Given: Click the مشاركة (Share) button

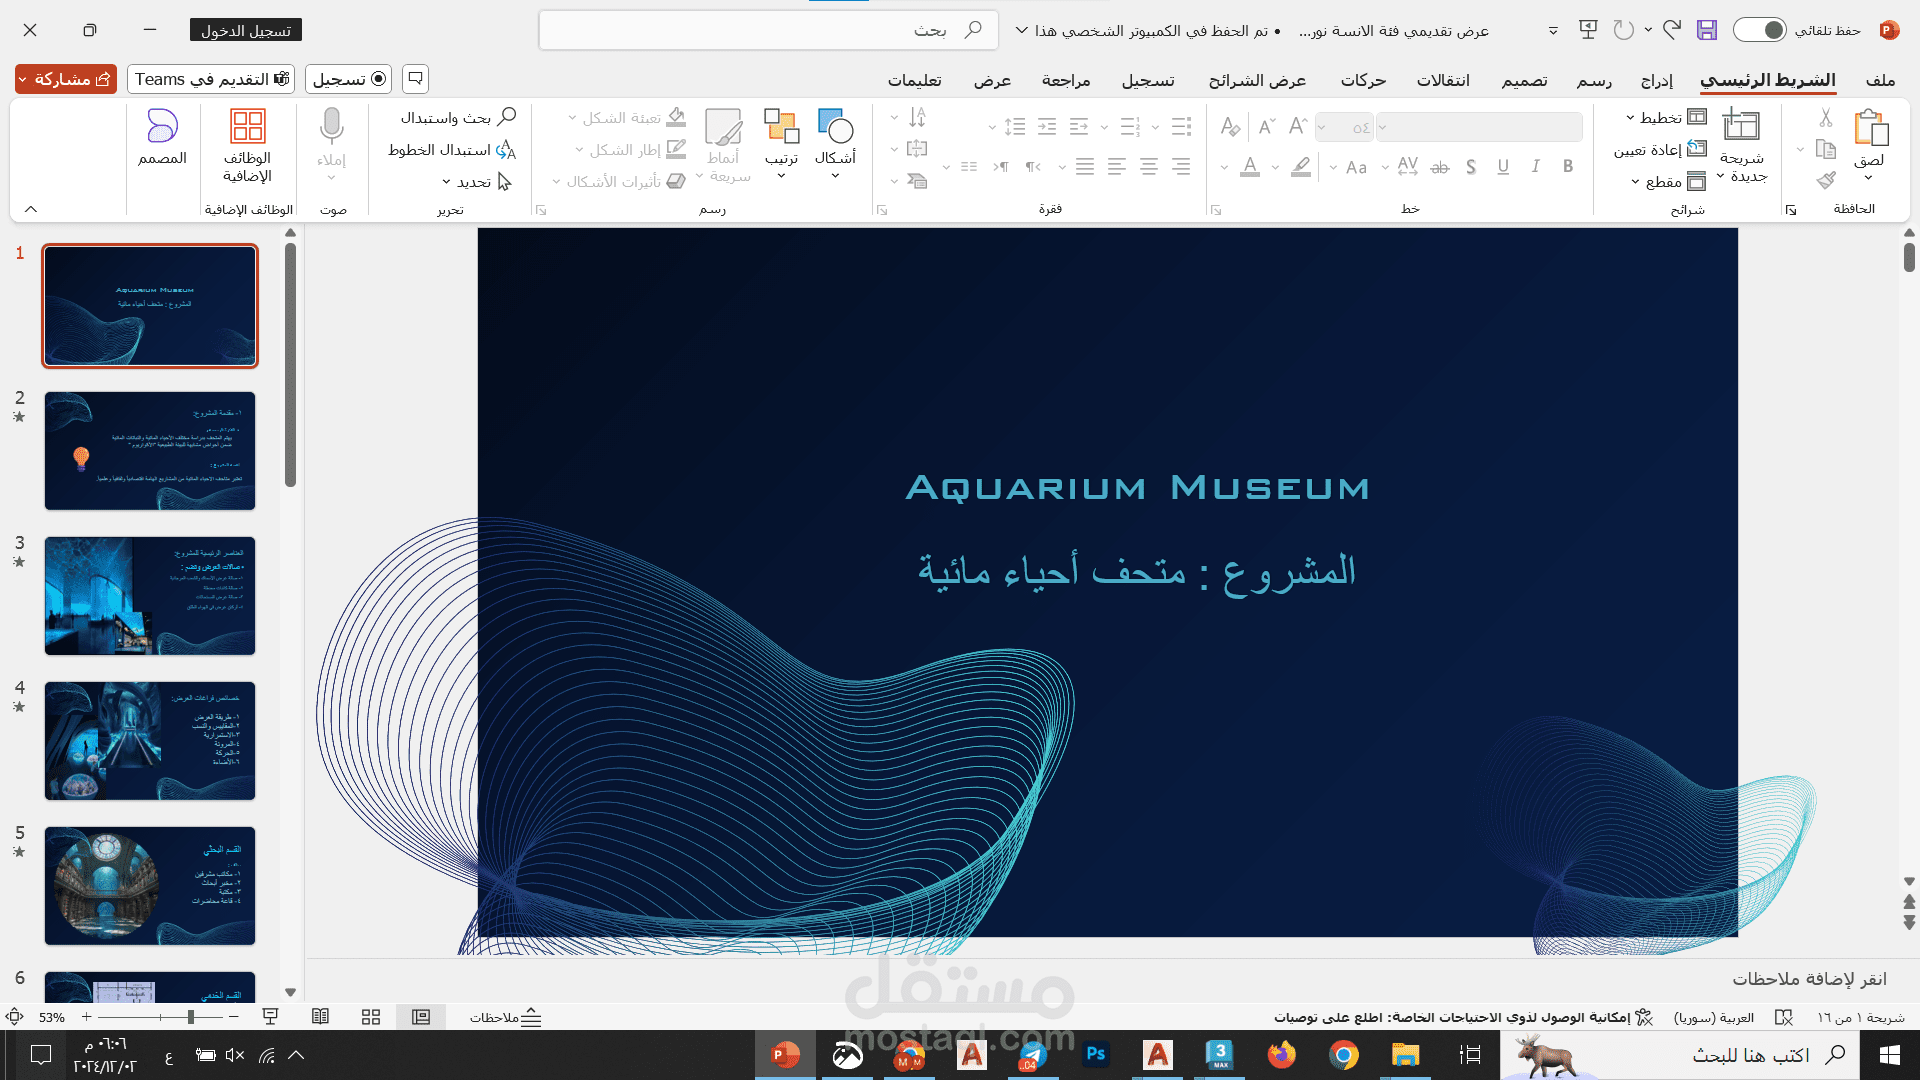Looking at the screenshot, I should click(x=64, y=78).
